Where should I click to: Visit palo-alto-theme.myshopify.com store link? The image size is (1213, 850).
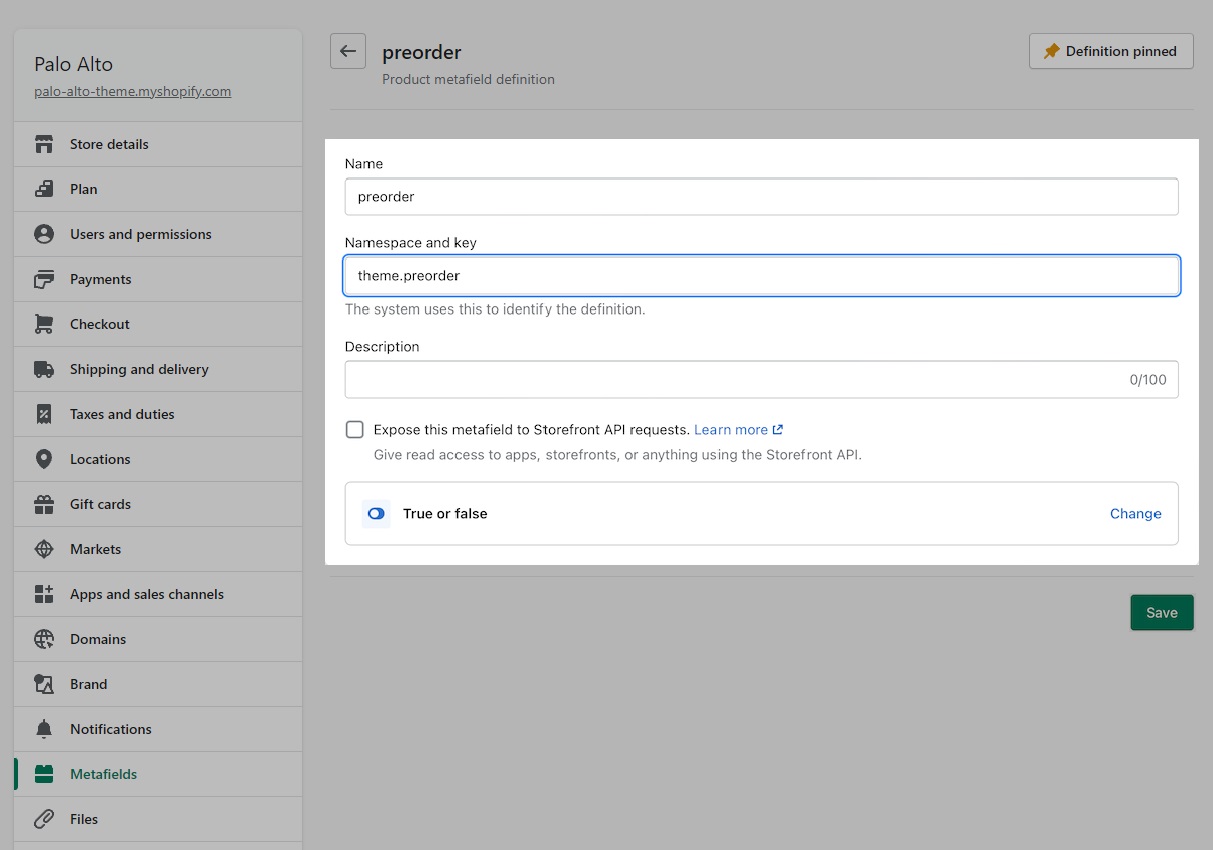pyautogui.click(x=132, y=91)
